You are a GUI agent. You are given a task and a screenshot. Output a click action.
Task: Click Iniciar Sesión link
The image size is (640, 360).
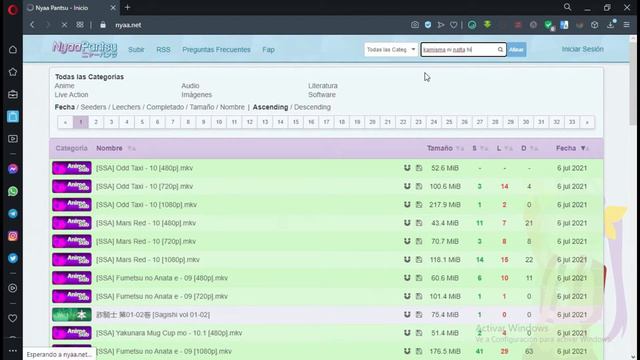(582, 49)
